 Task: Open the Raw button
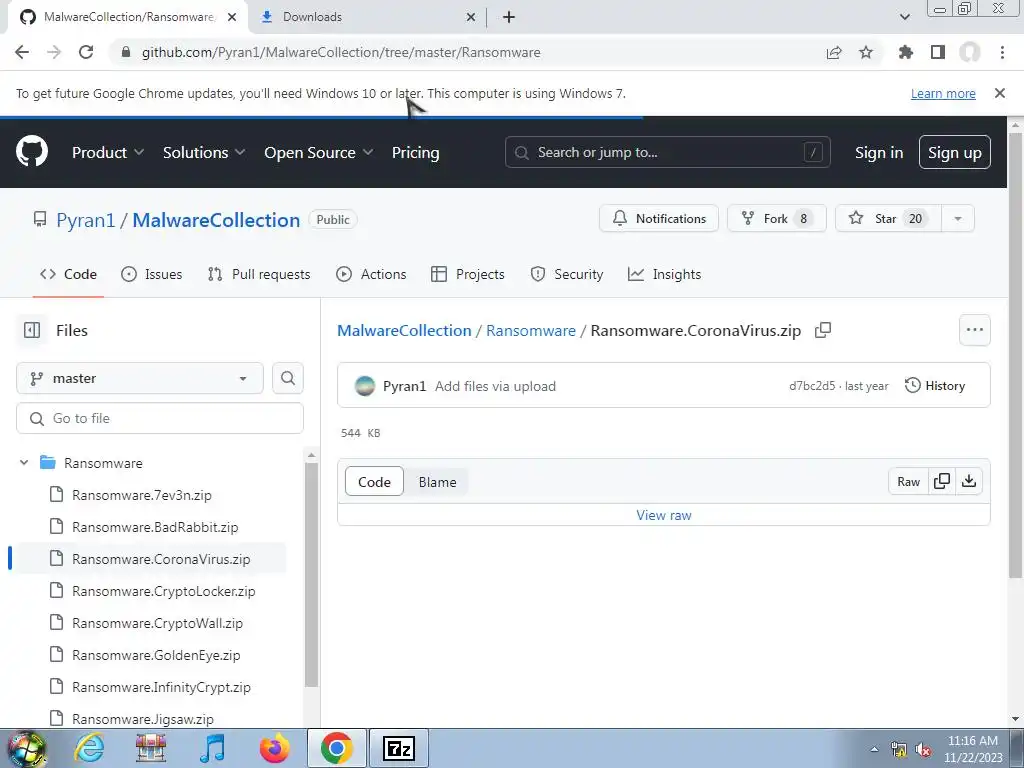point(908,481)
